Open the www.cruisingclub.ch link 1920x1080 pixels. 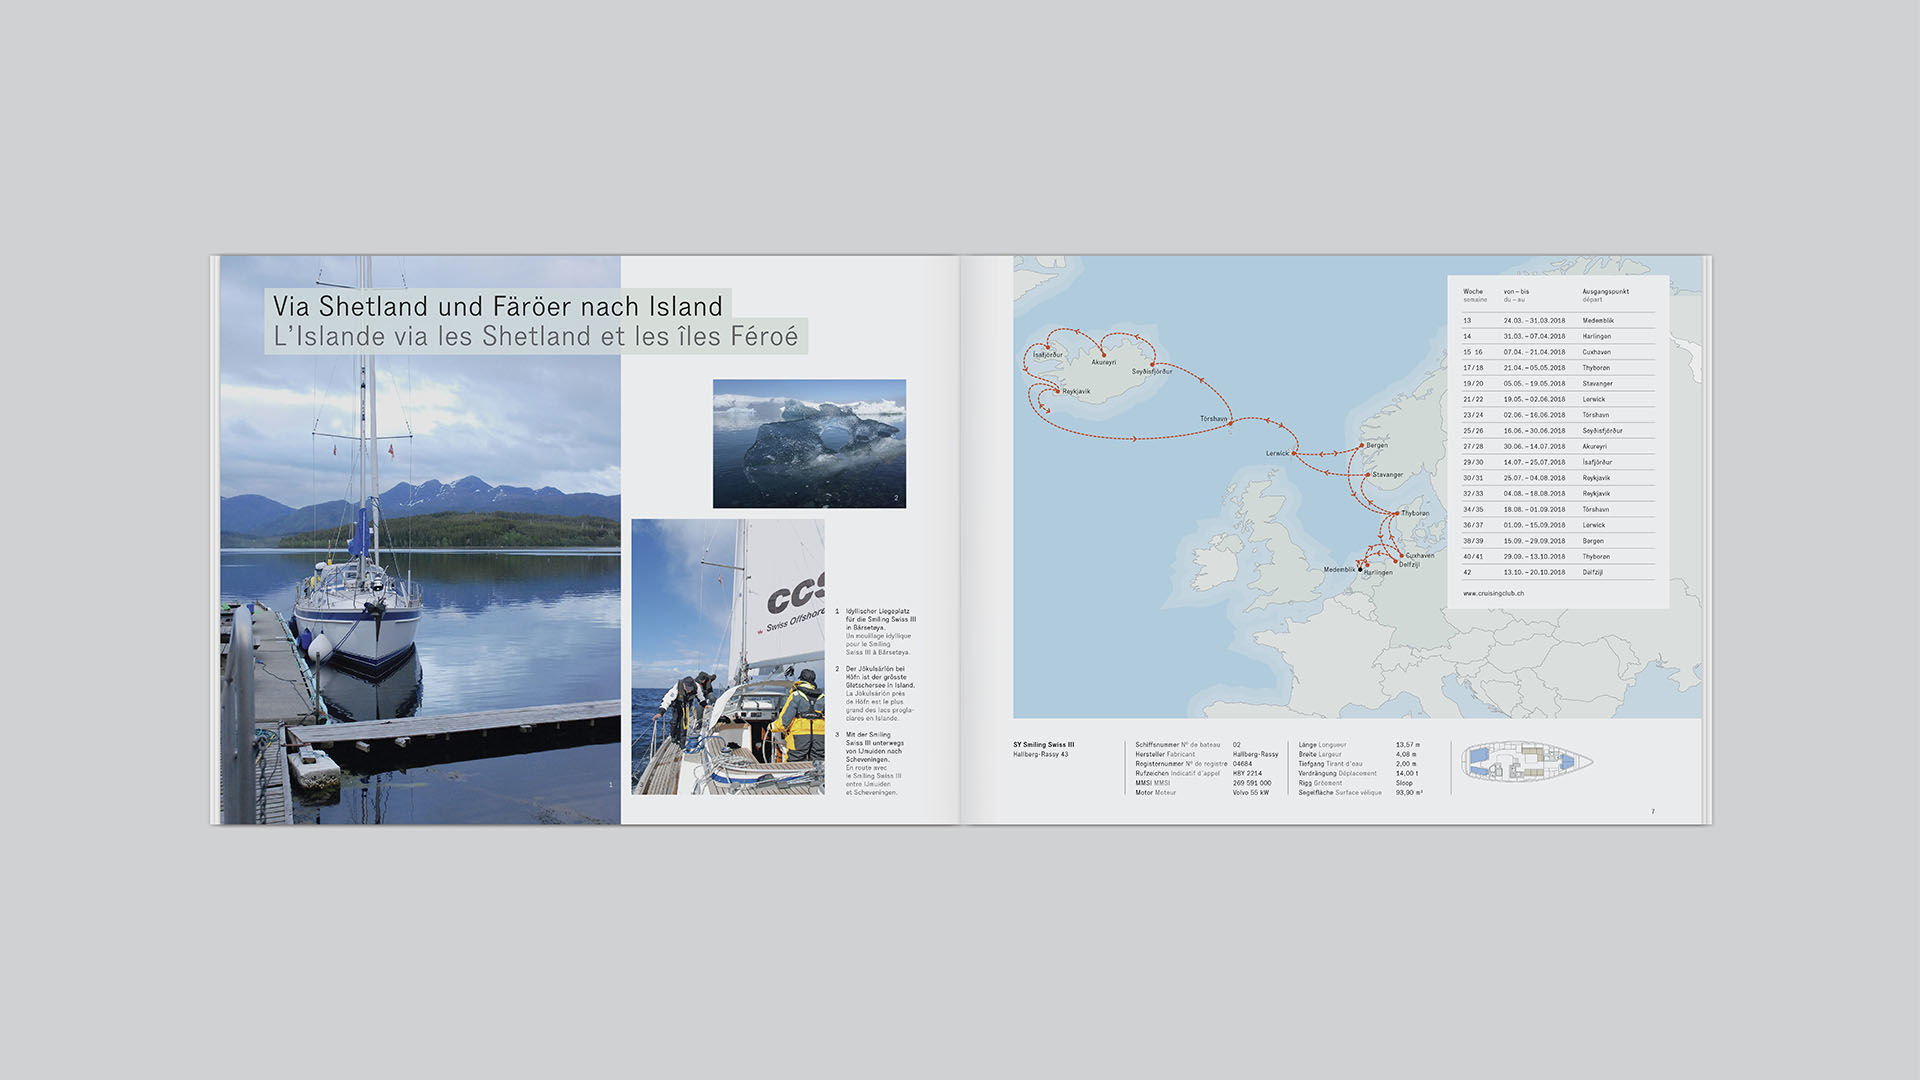tap(1493, 593)
